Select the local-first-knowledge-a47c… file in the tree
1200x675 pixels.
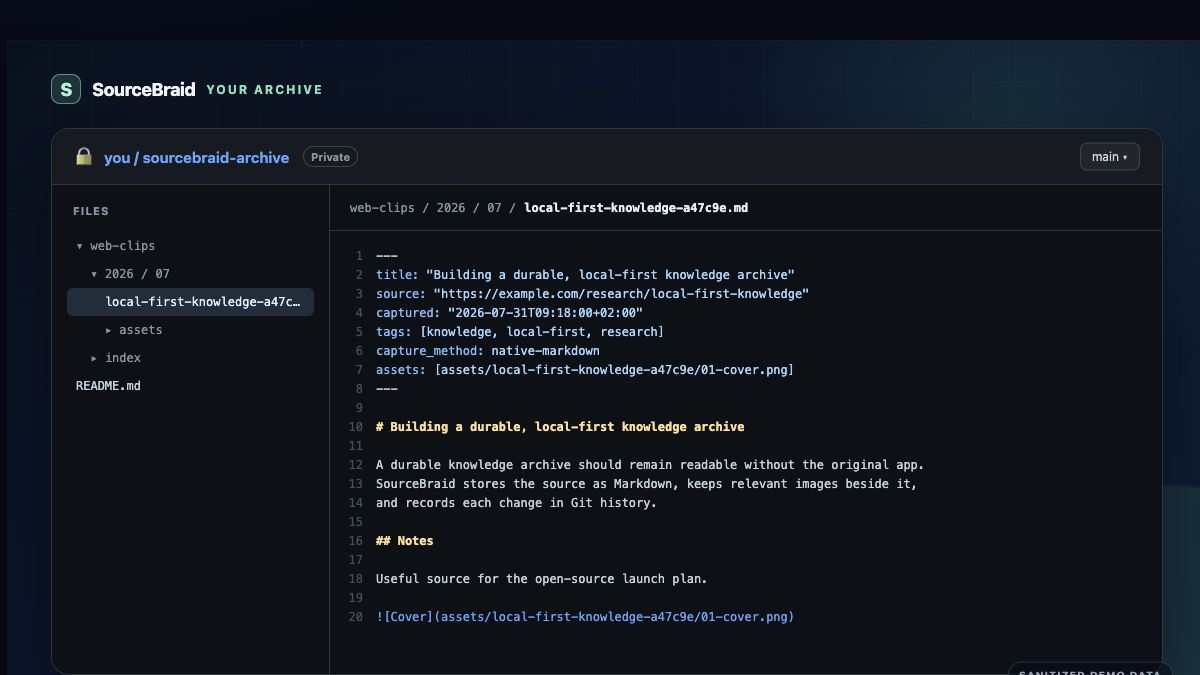click(x=190, y=302)
